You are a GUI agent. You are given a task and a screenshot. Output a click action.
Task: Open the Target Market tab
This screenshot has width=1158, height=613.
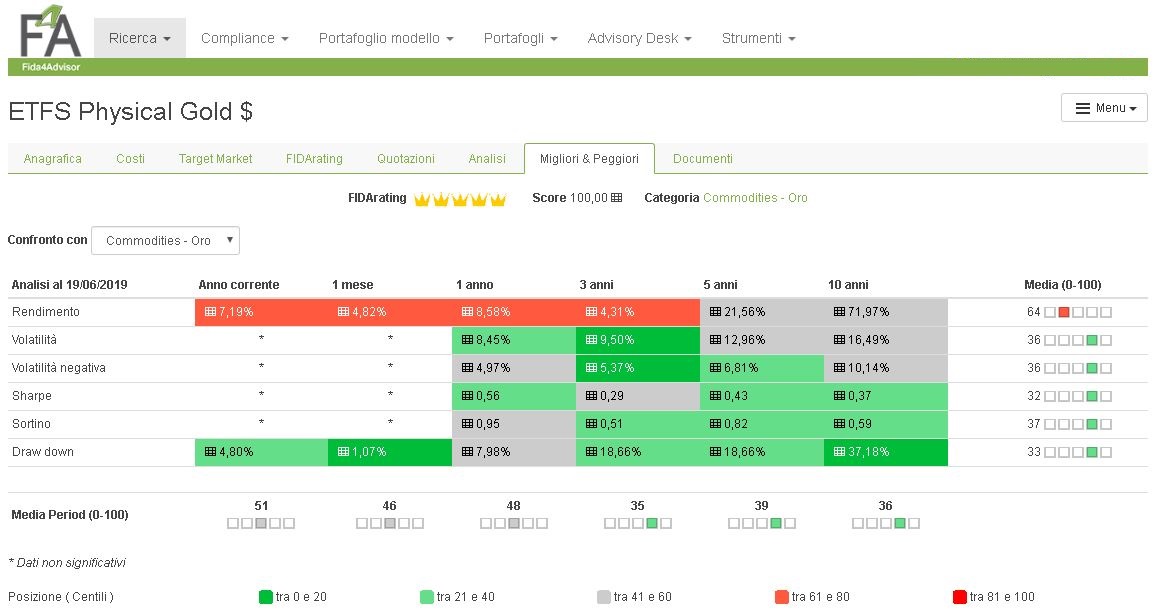216,159
